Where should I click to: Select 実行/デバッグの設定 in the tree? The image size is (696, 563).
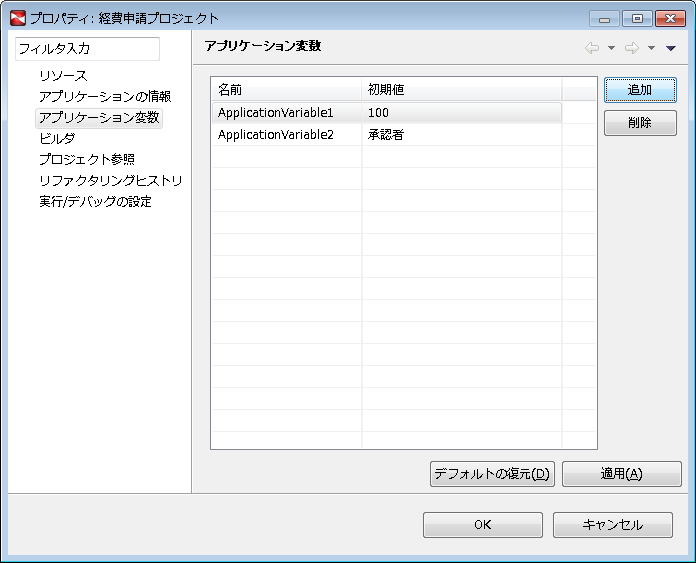coord(95,201)
